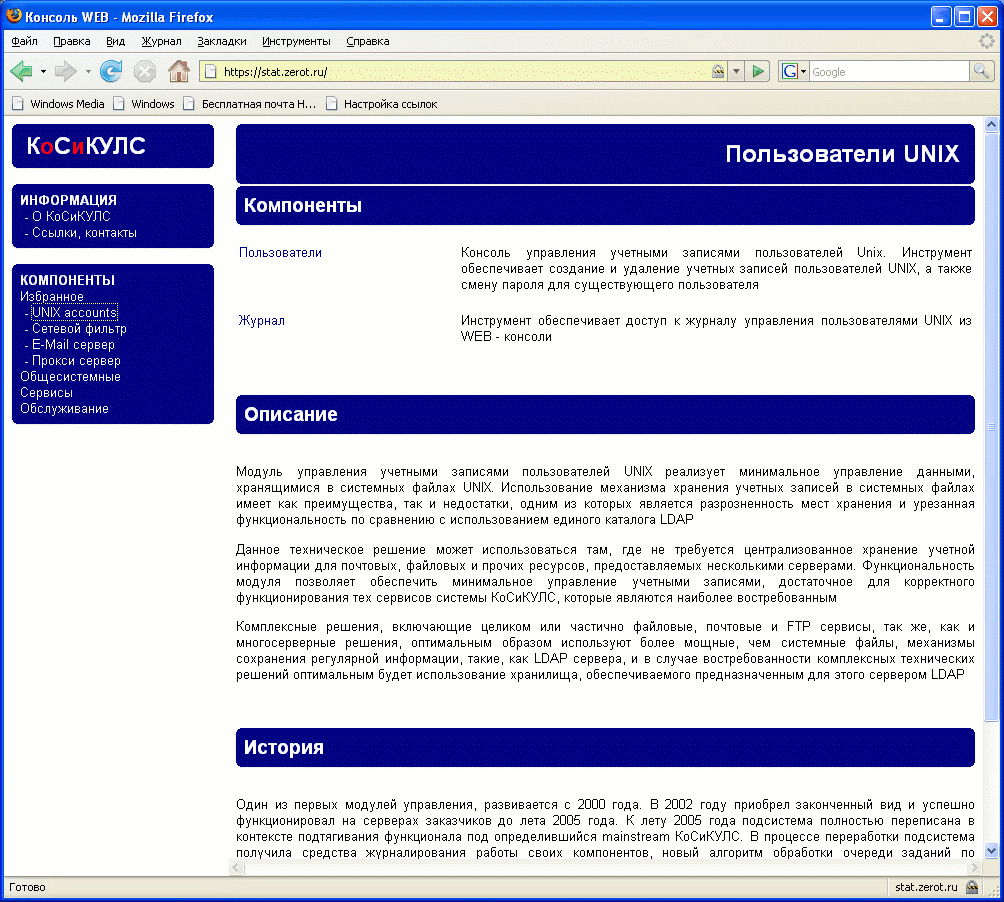
Task: Click the green Go arrow beside address bar
Action: 758,71
